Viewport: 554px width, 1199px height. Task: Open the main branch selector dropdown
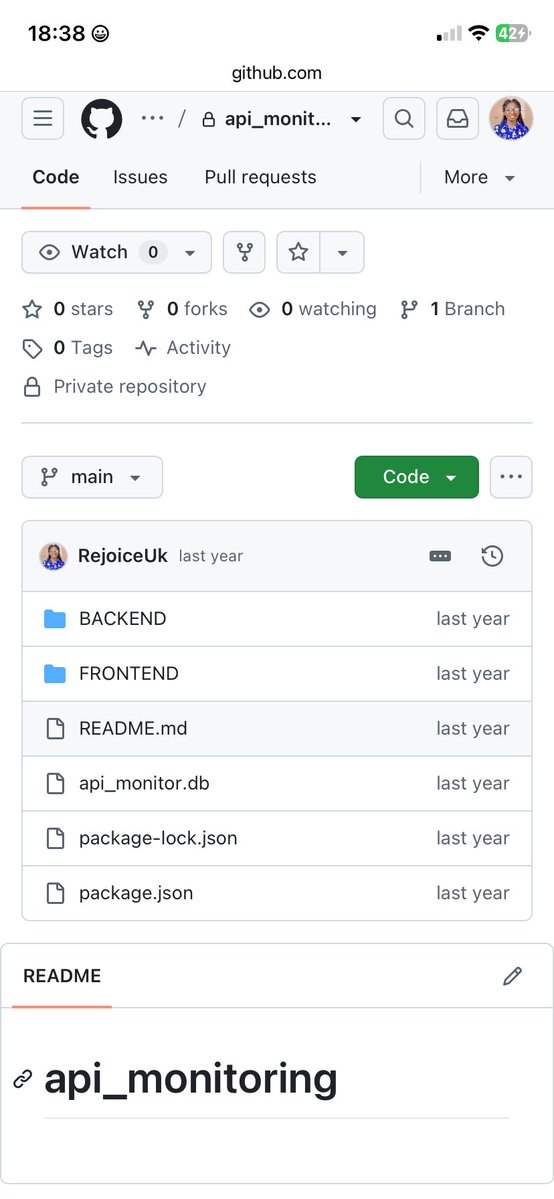point(92,477)
